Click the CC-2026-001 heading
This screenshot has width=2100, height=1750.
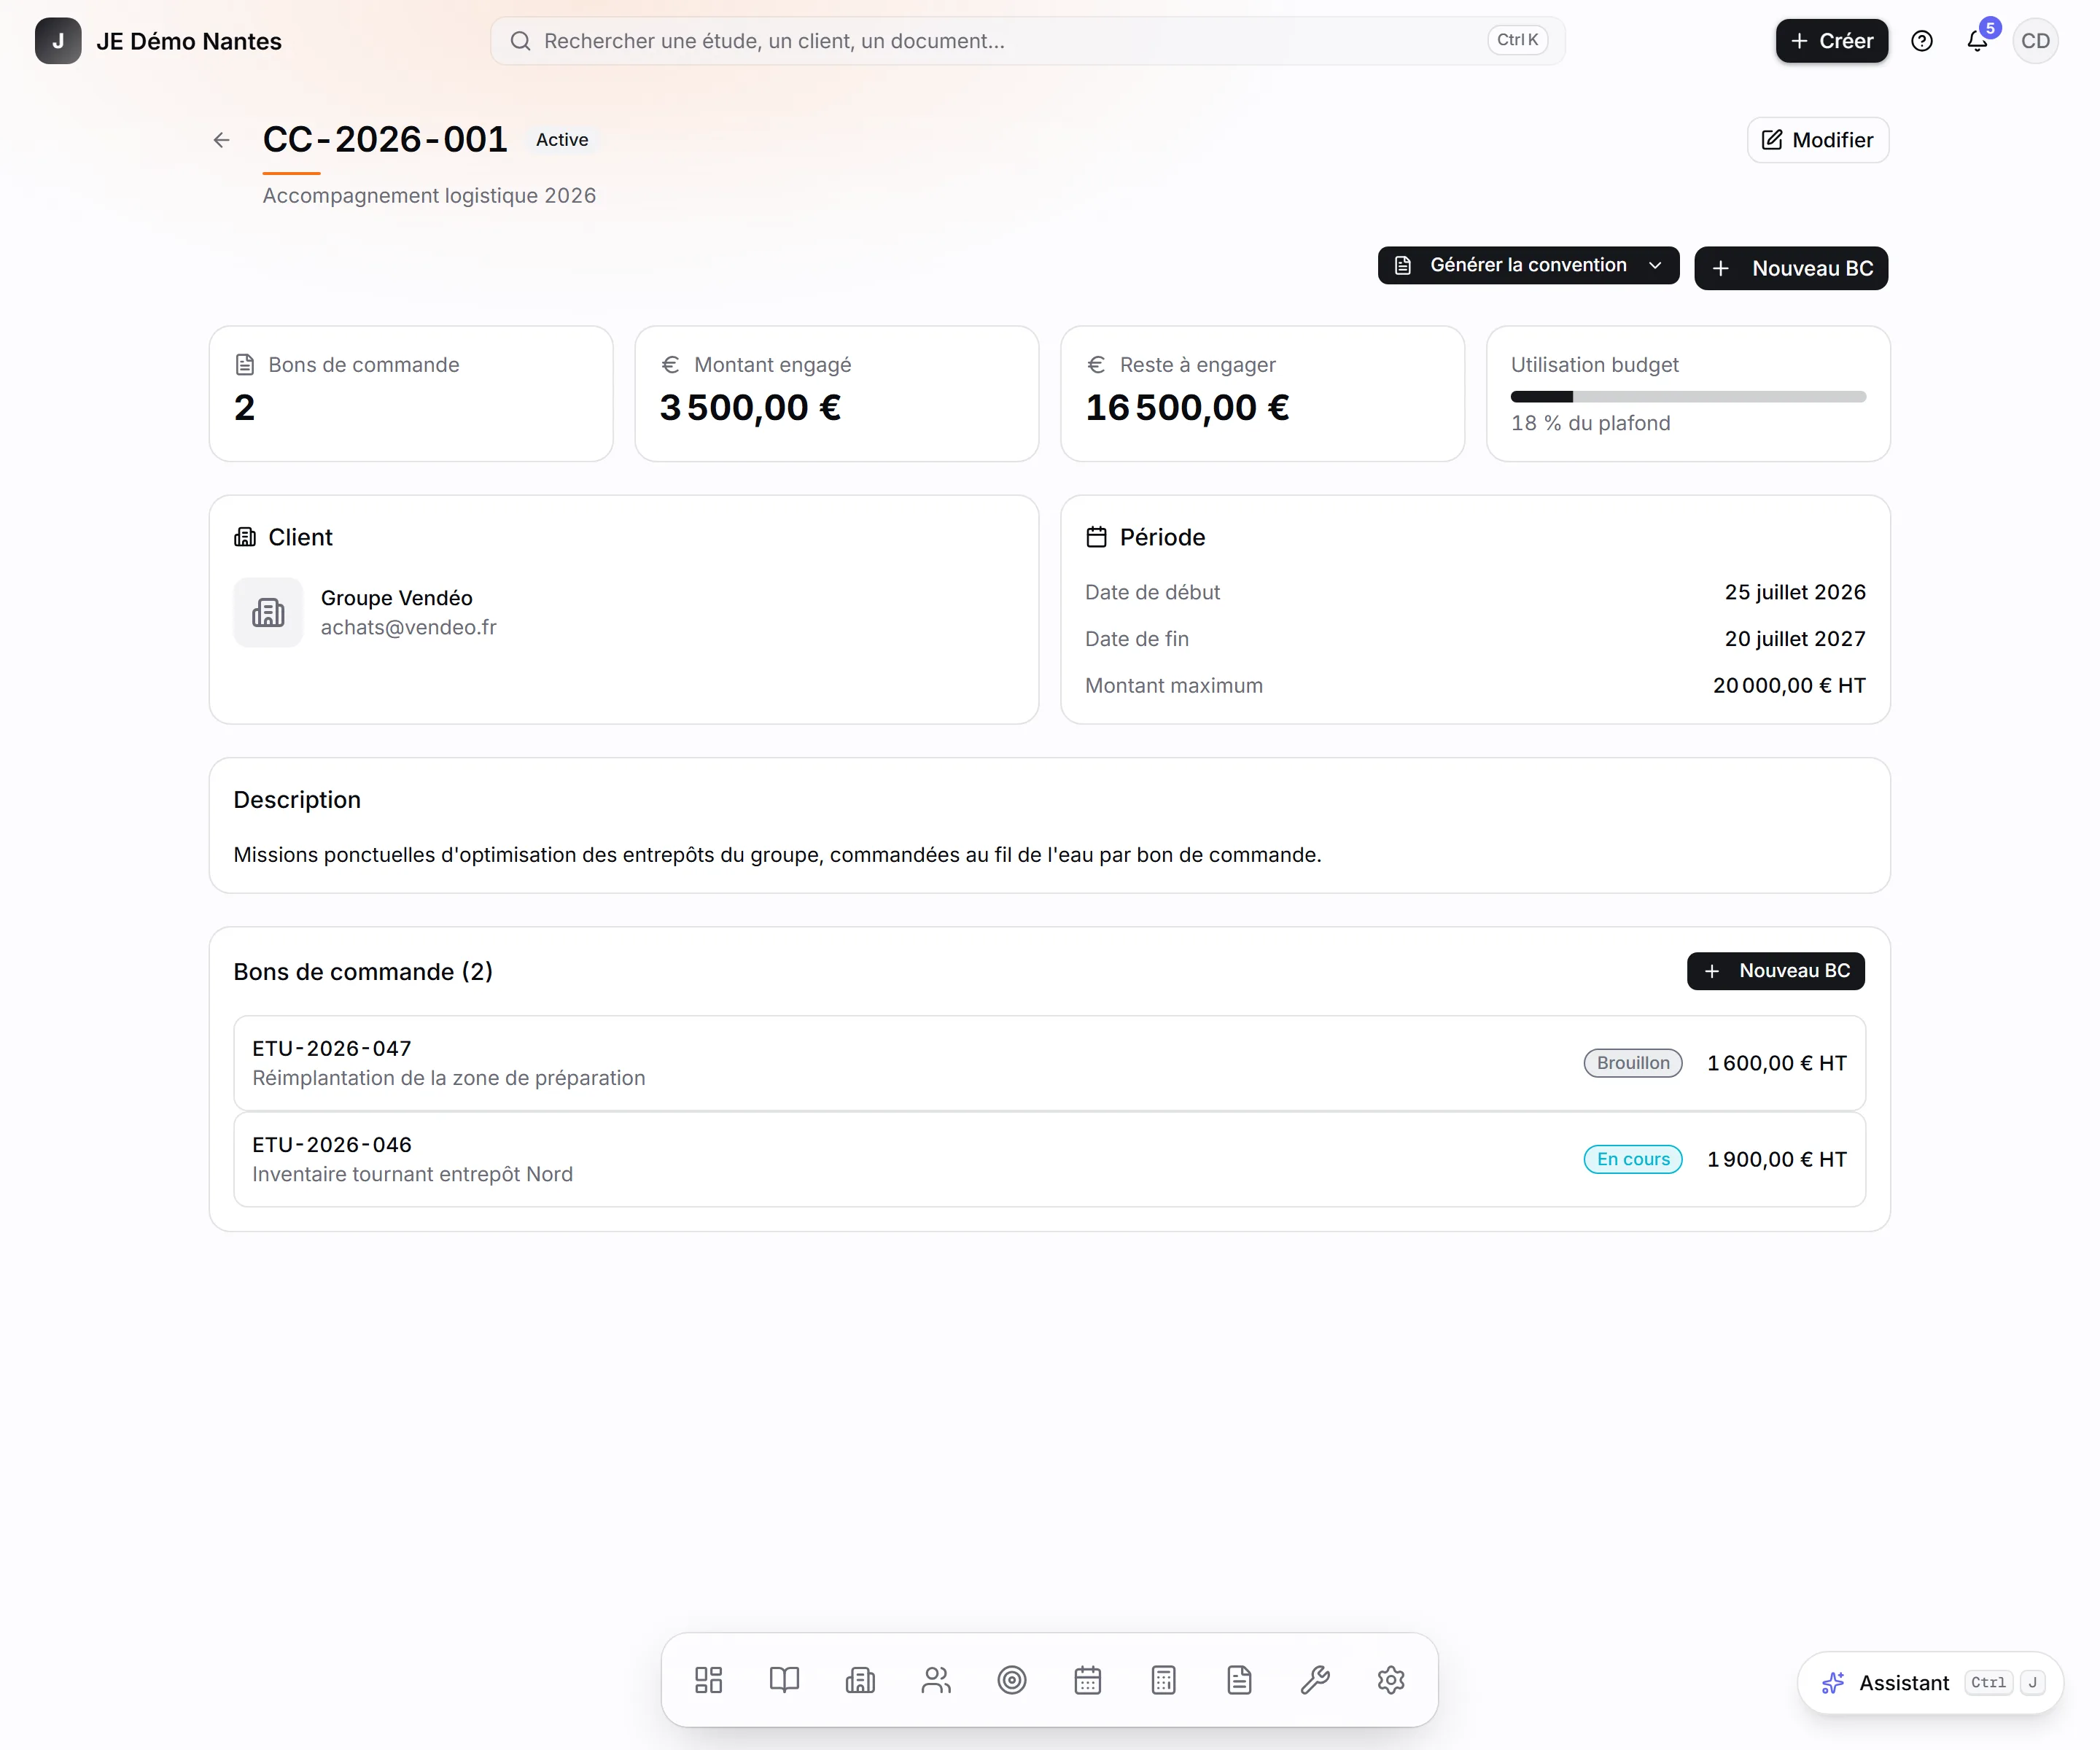[385, 140]
